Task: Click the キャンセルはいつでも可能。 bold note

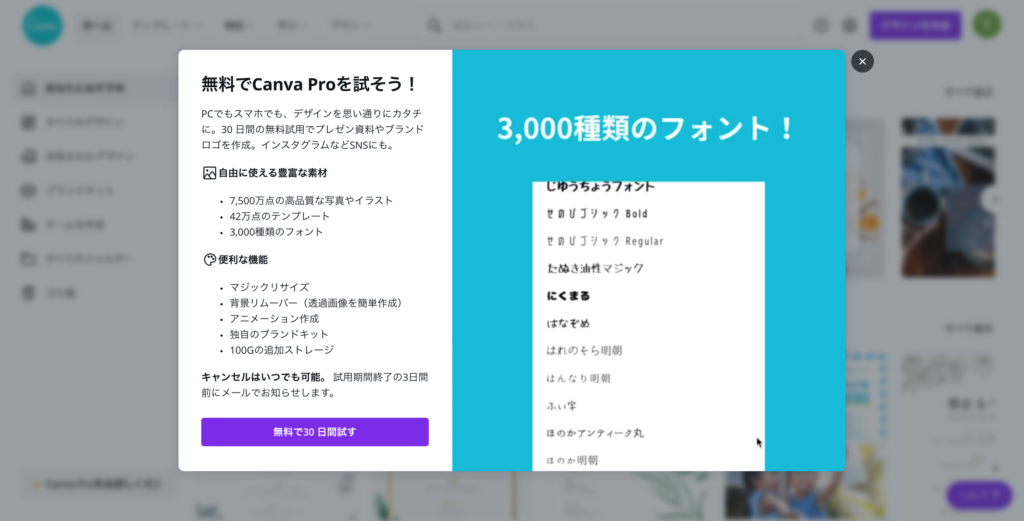Action: [264, 377]
